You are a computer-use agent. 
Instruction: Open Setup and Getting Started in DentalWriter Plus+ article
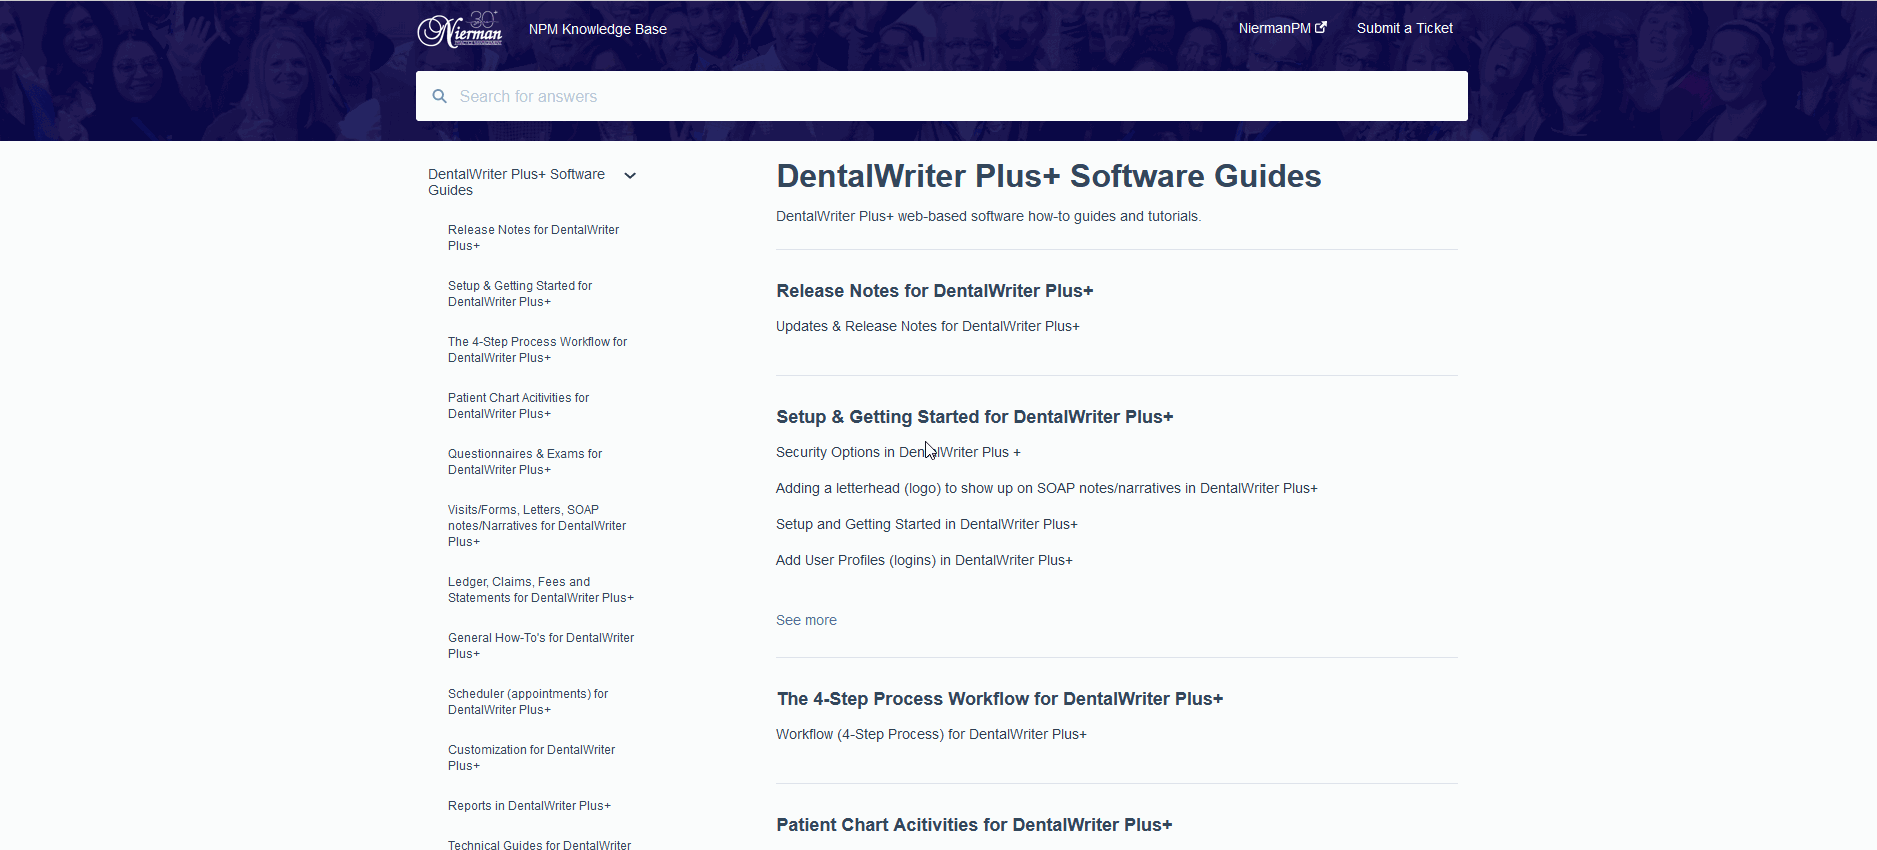coord(926,524)
